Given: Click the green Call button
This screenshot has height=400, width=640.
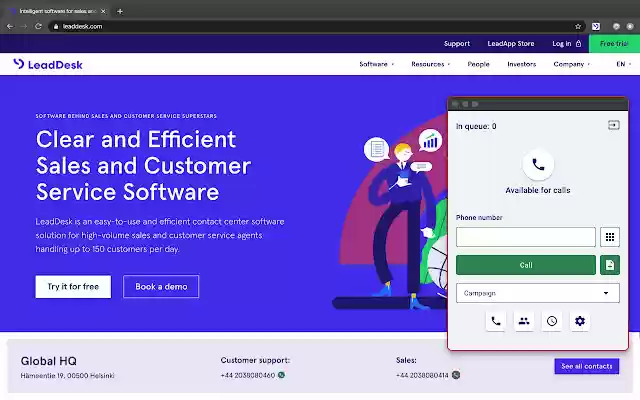Looking at the screenshot, I should point(526,265).
